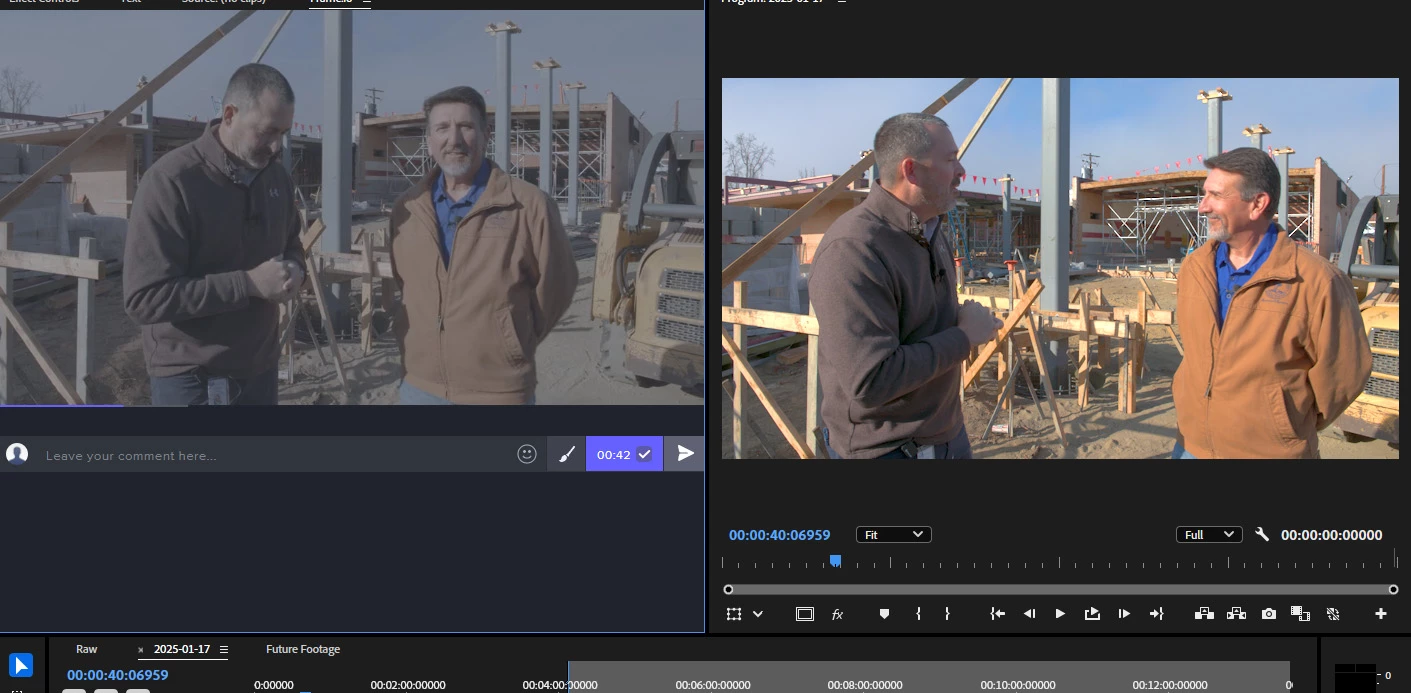
Task: Select the Selection tool arrow
Action: 21,665
